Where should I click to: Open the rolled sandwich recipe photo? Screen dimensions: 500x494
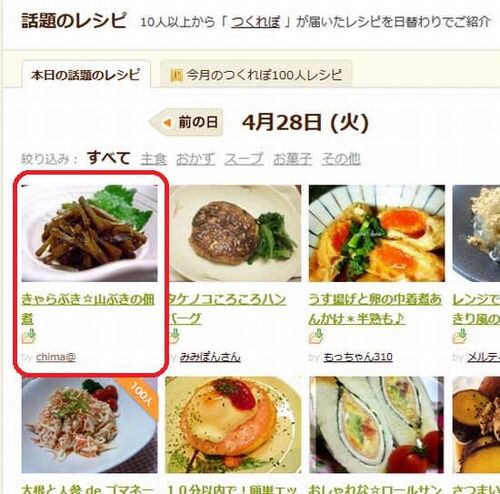377,425
